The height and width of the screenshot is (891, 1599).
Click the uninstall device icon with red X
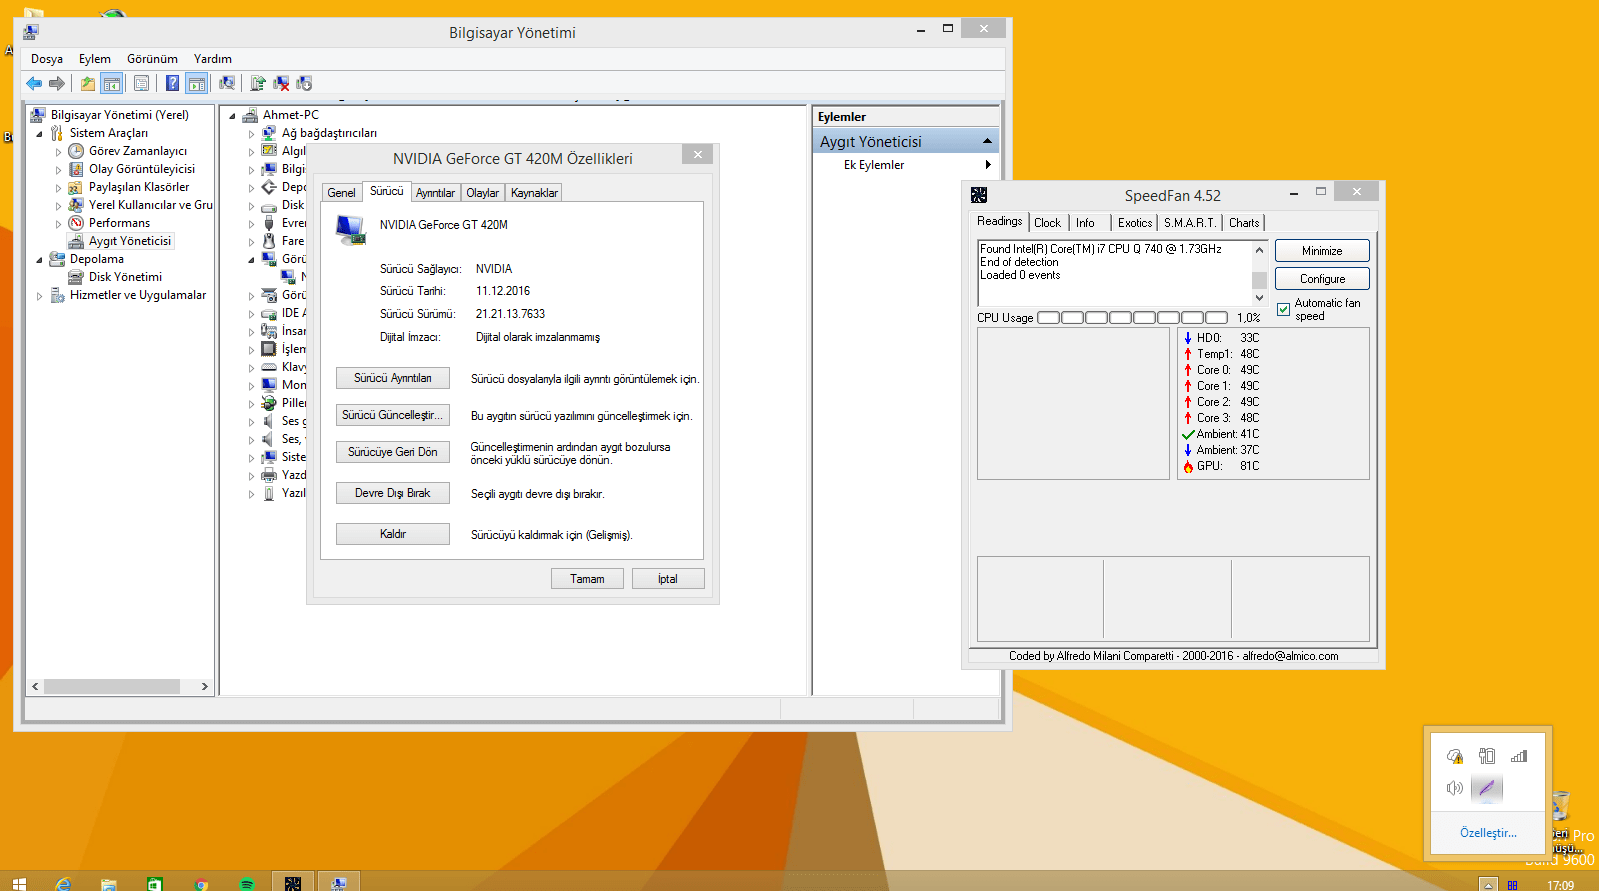[281, 83]
